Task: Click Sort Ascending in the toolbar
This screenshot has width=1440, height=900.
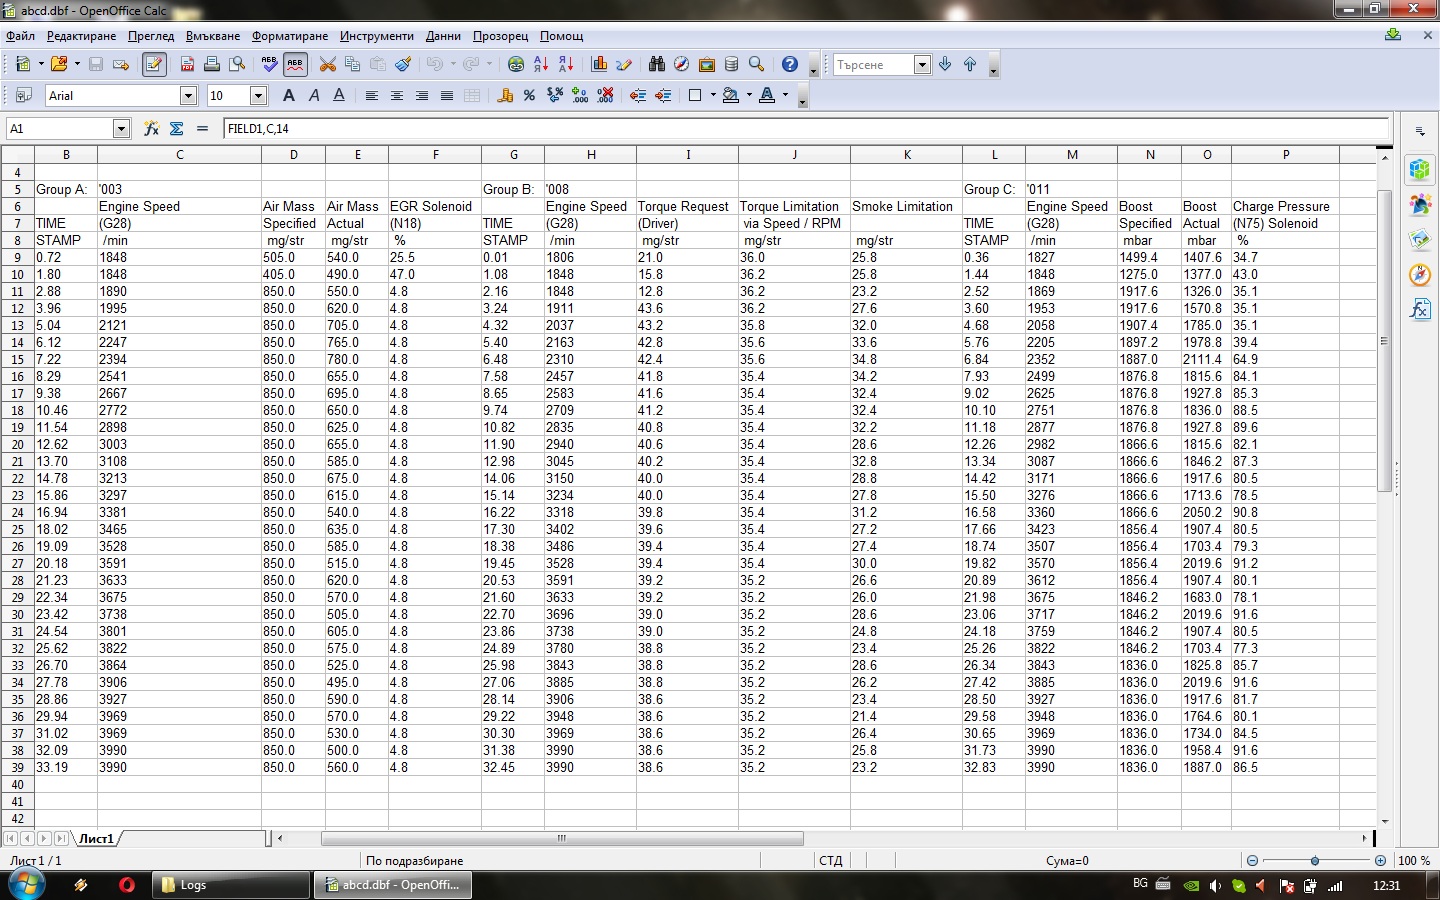Action: (541, 65)
